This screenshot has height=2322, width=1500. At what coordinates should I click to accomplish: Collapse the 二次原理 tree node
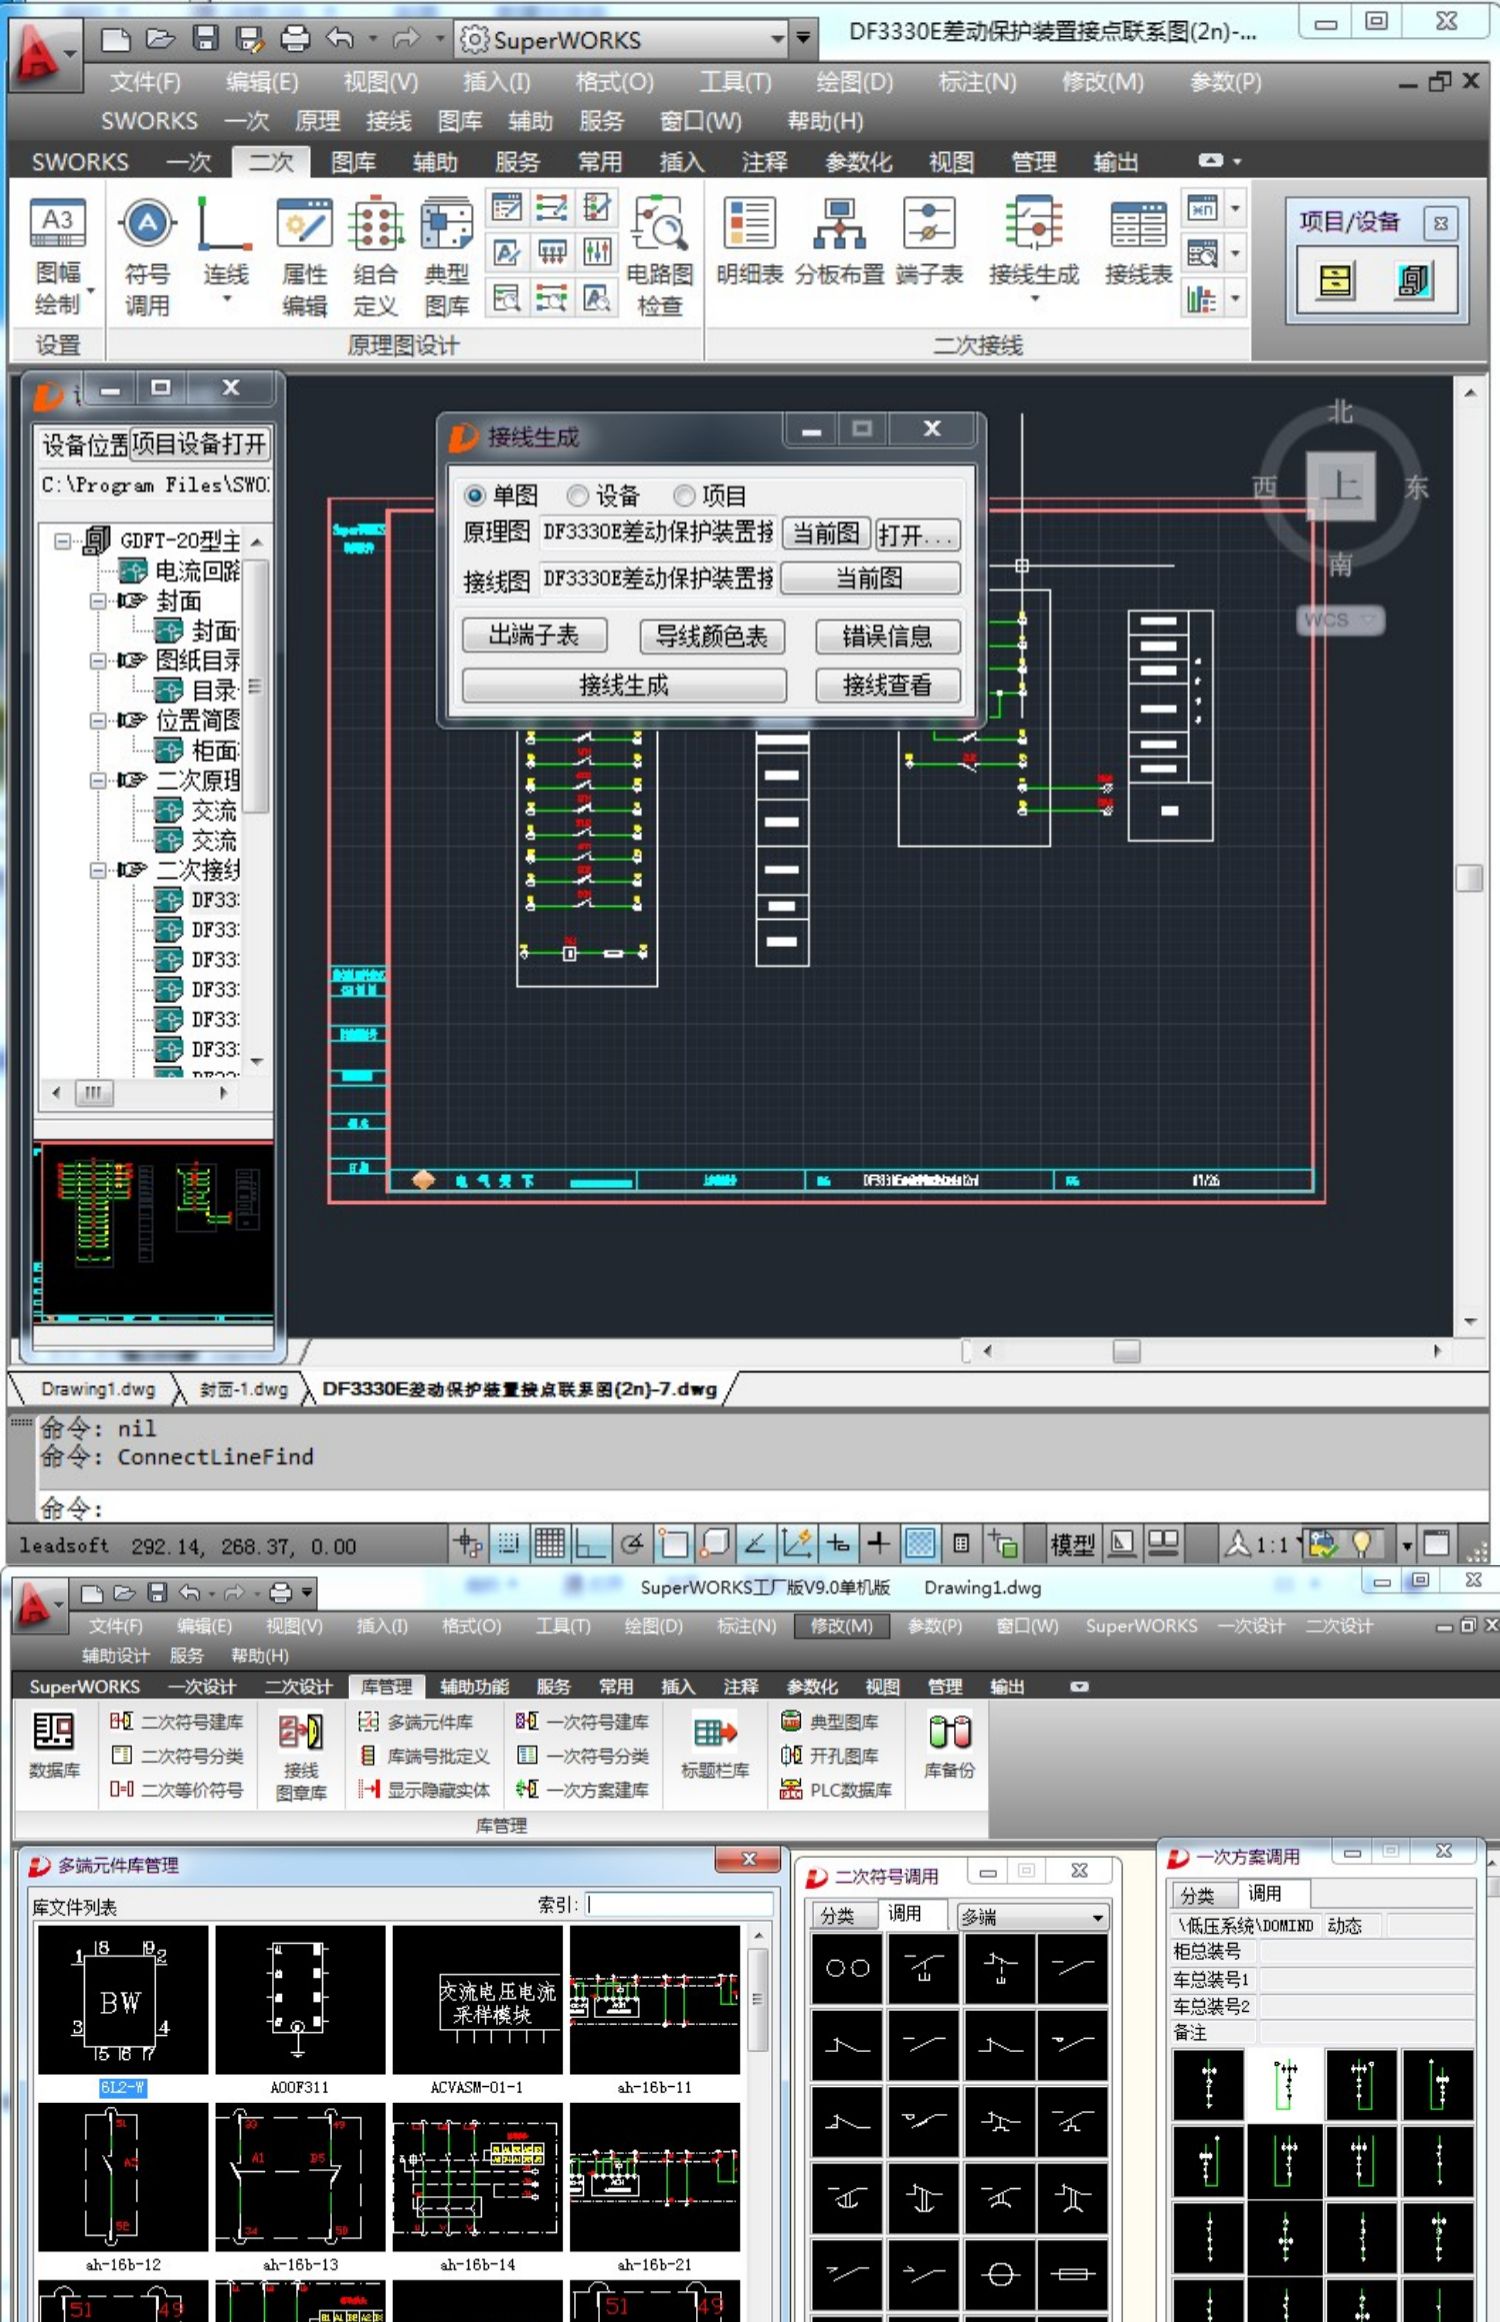tap(98, 780)
